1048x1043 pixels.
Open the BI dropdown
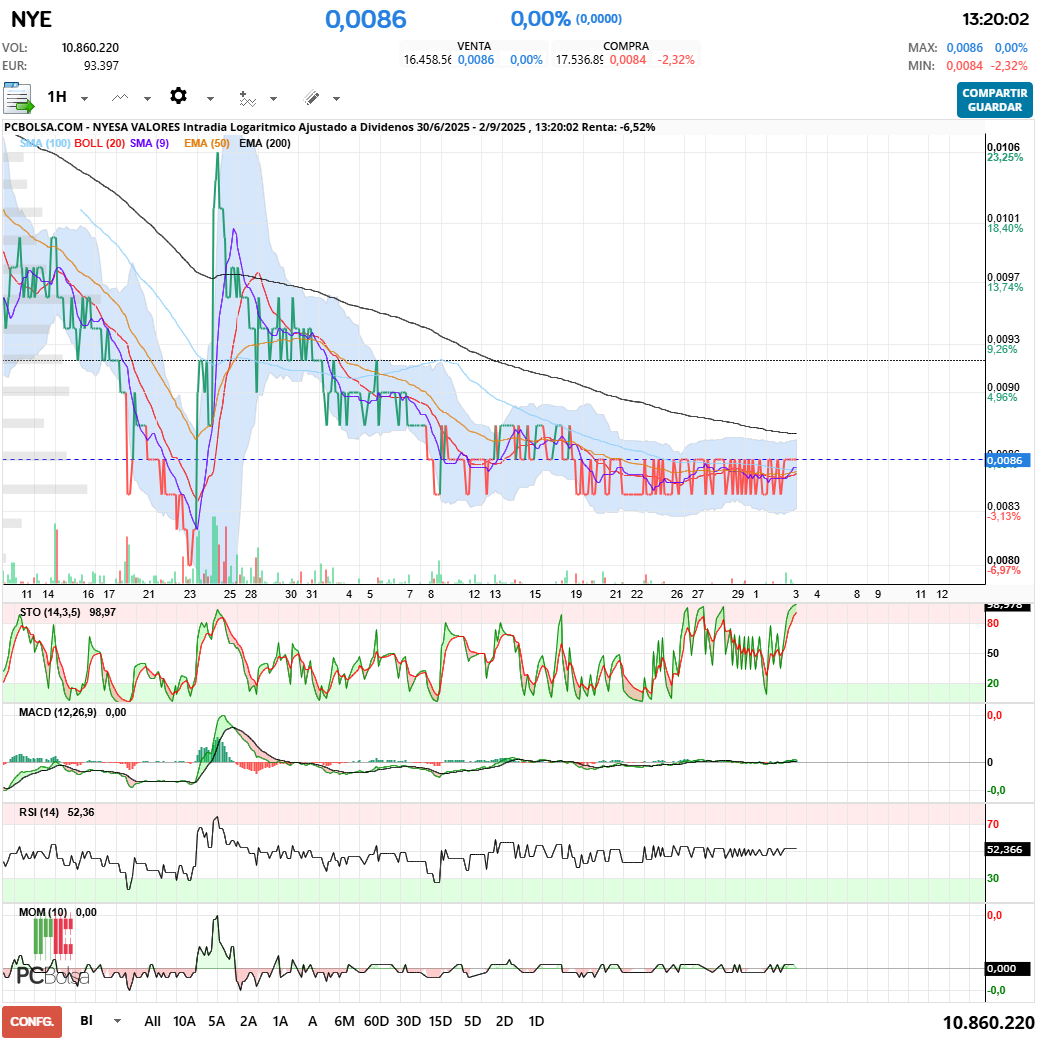[100, 1021]
